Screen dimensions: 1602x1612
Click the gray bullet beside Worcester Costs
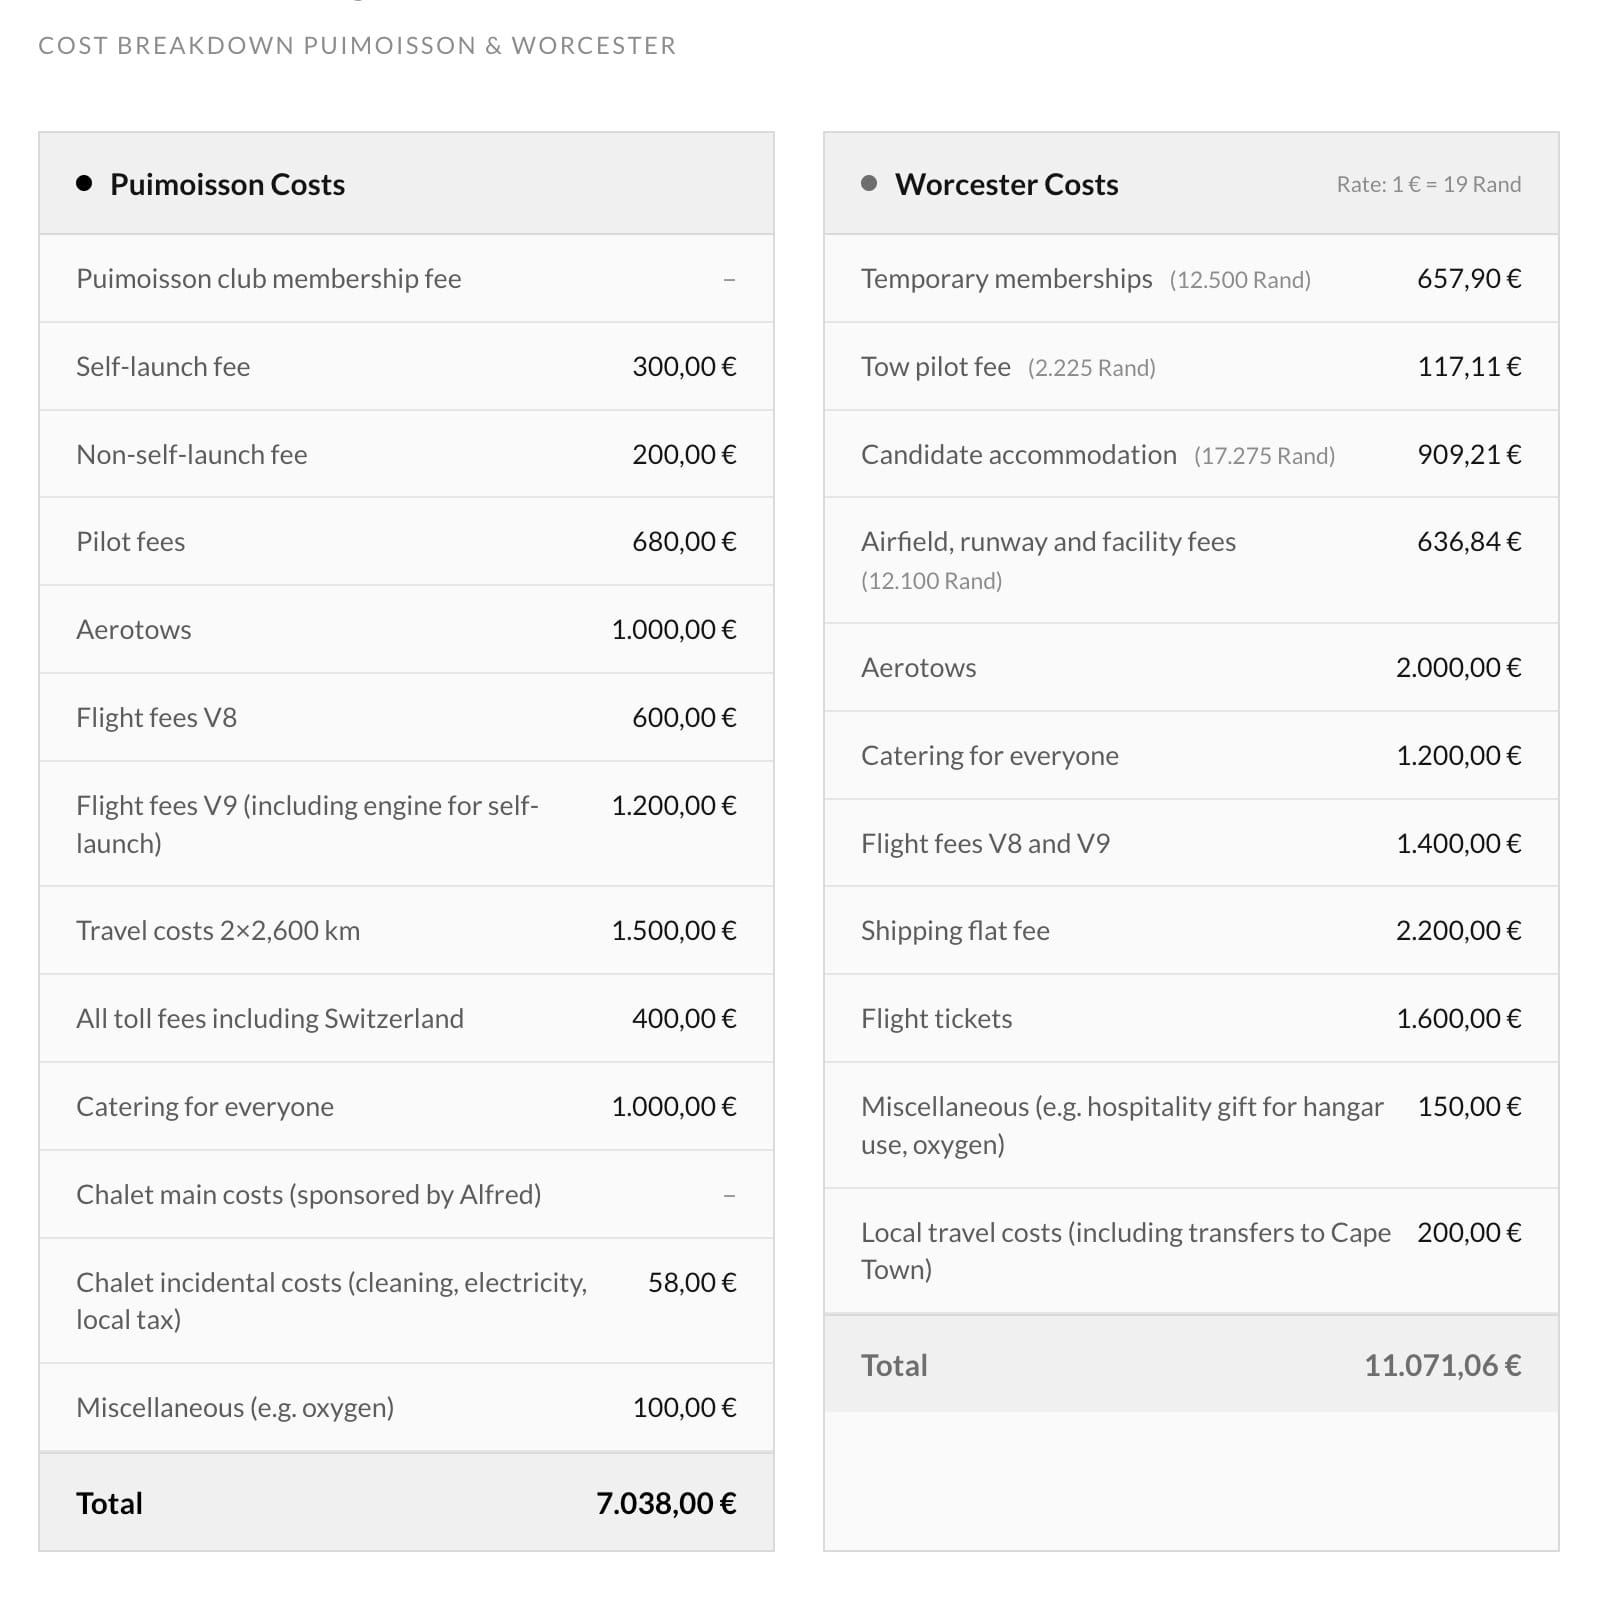tap(869, 183)
